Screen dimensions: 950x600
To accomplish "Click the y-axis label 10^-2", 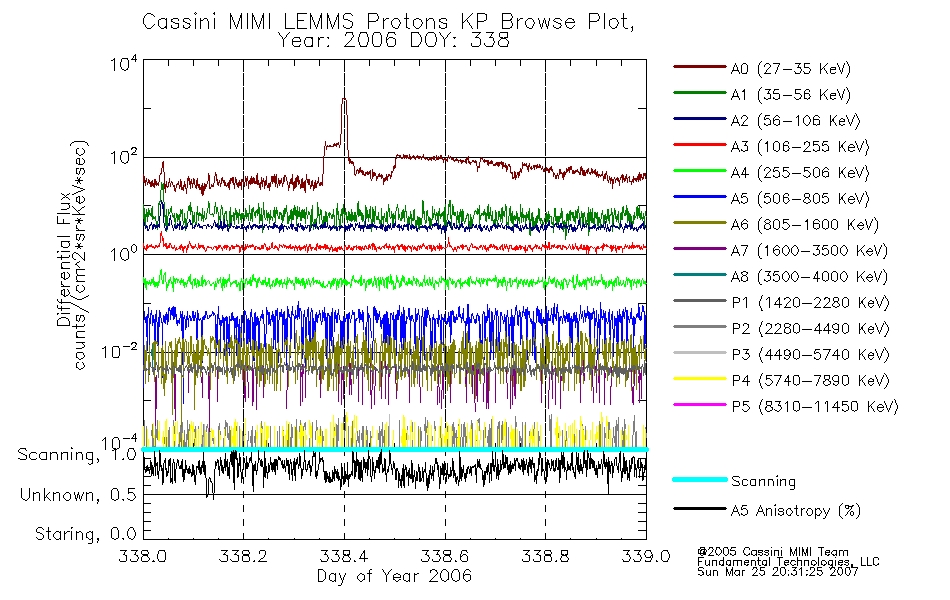I will 119,350.
